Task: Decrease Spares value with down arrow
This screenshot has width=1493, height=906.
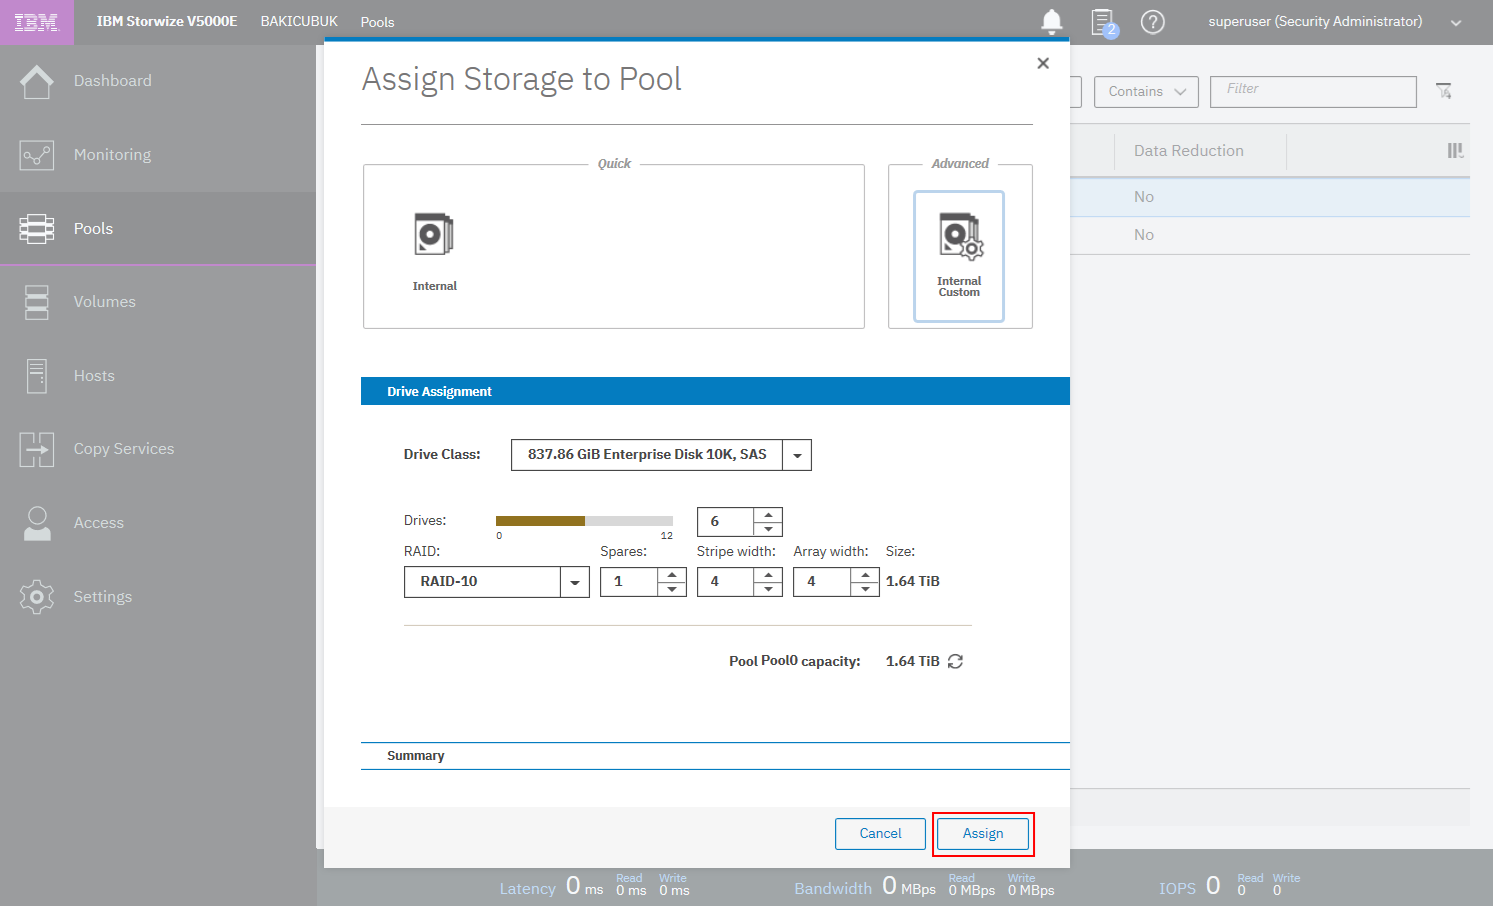Action: click(x=672, y=589)
